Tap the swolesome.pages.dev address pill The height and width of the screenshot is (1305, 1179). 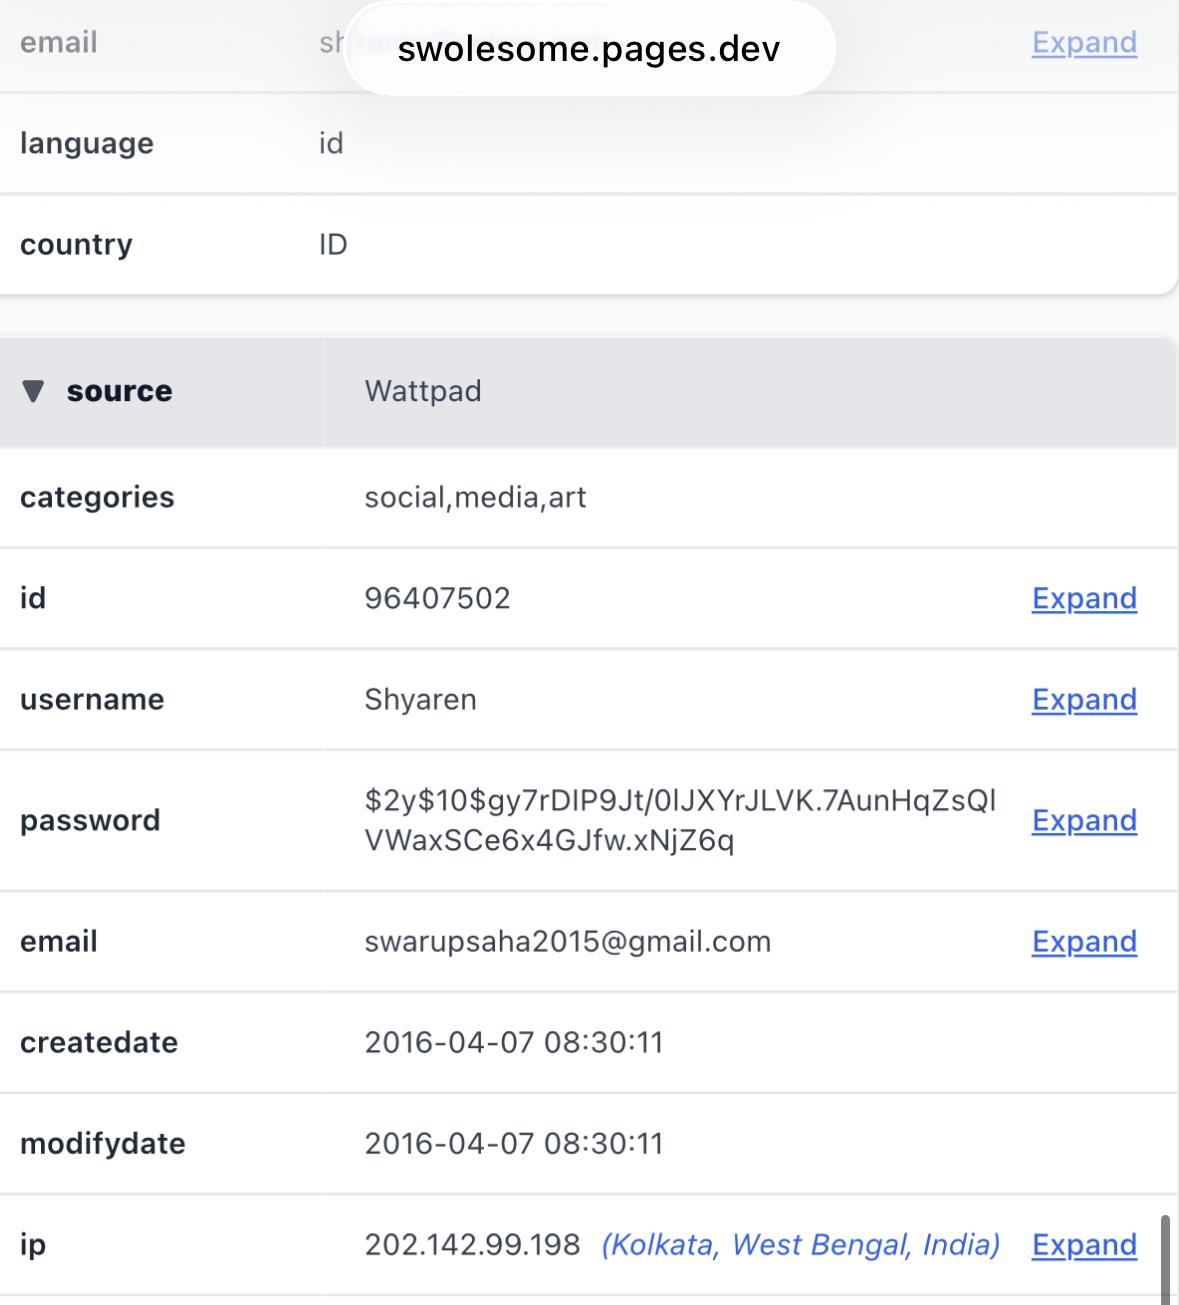click(588, 48)
